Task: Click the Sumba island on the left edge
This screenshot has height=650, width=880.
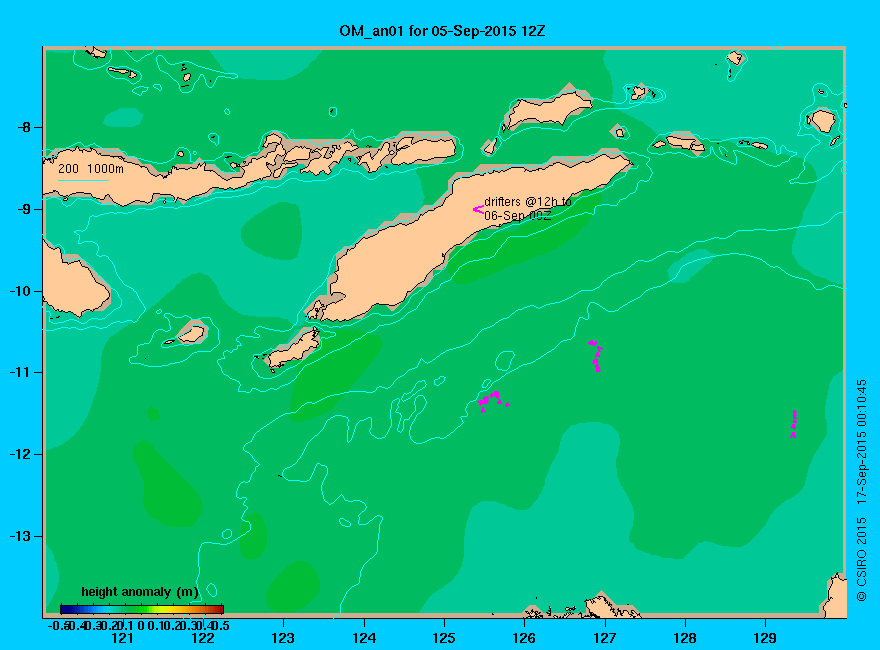Action: 73,283
